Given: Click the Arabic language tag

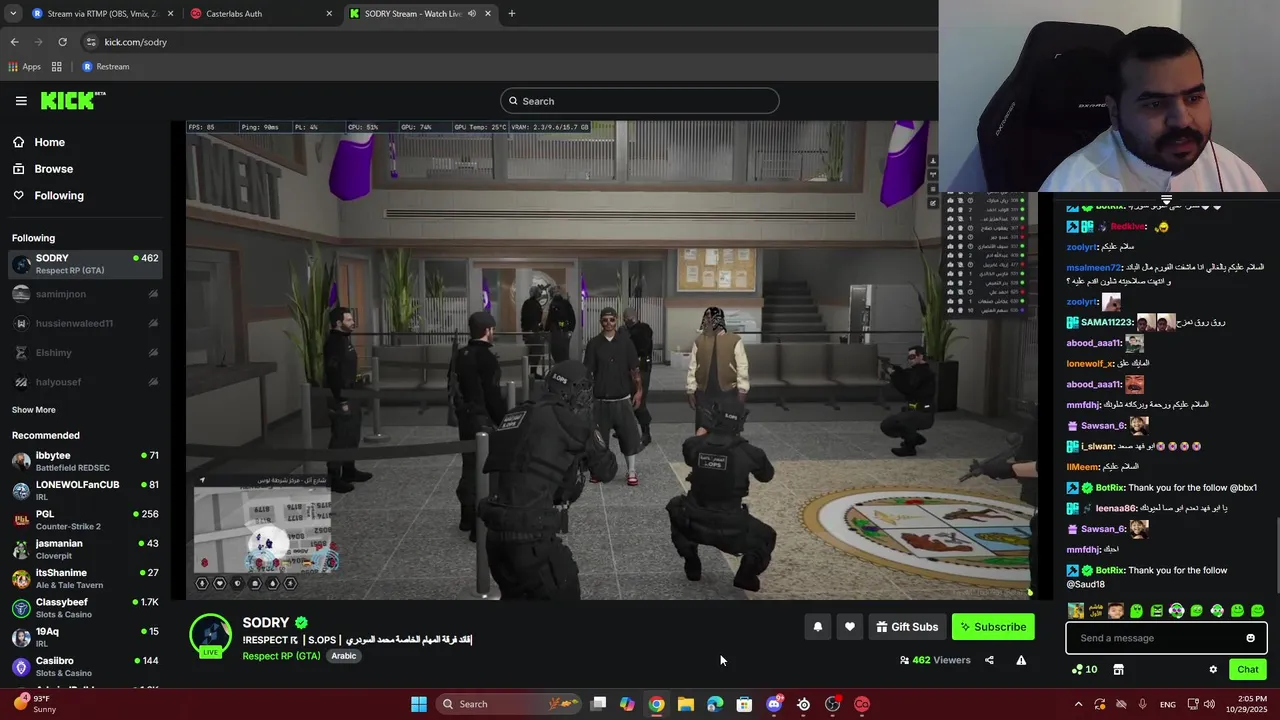Looking at the screenshot, I should pyautogui.click(x=344, y=656).
